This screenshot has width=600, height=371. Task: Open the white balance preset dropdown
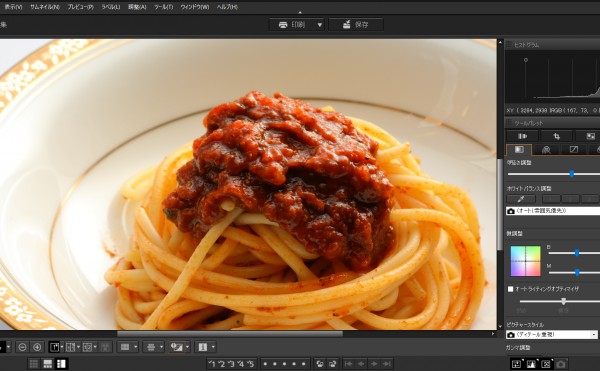click(553, 211)
